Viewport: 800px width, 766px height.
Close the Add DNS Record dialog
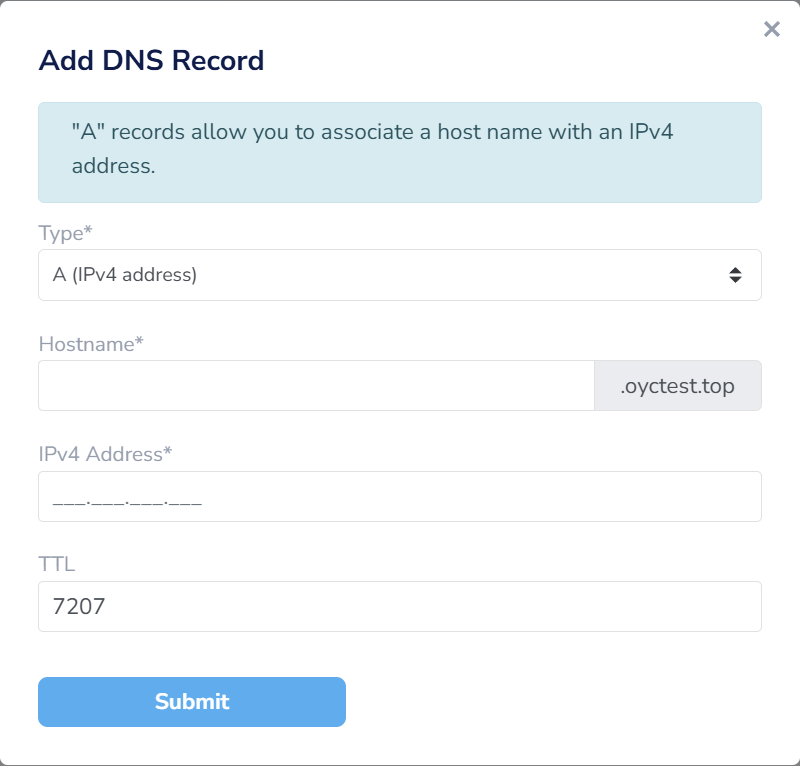coord(771,30)
